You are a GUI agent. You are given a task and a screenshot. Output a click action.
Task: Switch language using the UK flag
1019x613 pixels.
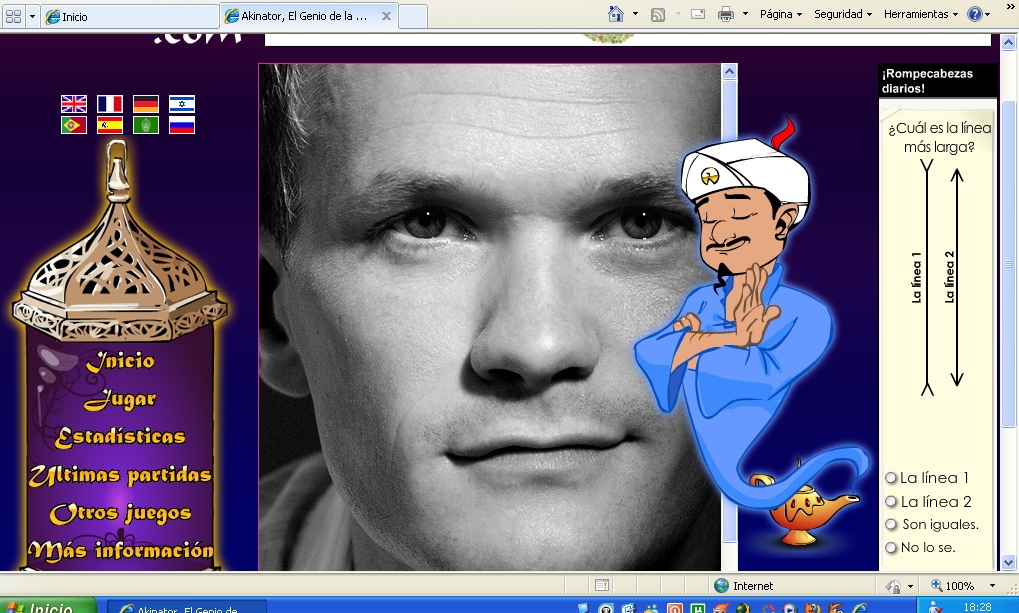74,104
